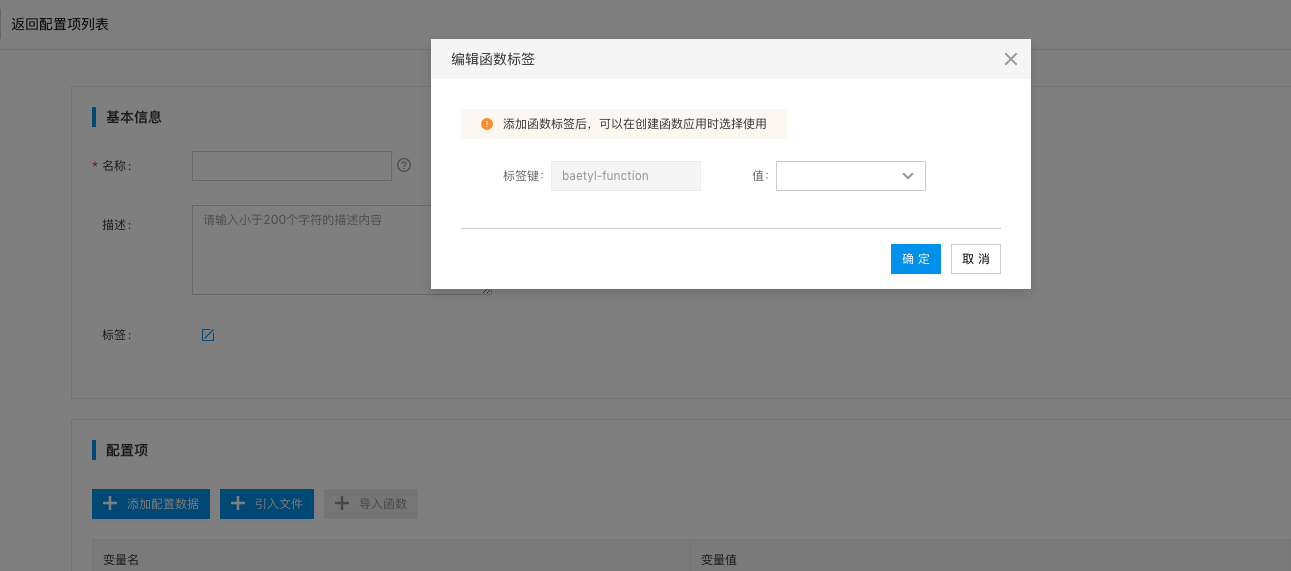This screenshot has height=571, width=1291.
Task: Click the notice text 添加函数标签后
Action: [544, 124]
